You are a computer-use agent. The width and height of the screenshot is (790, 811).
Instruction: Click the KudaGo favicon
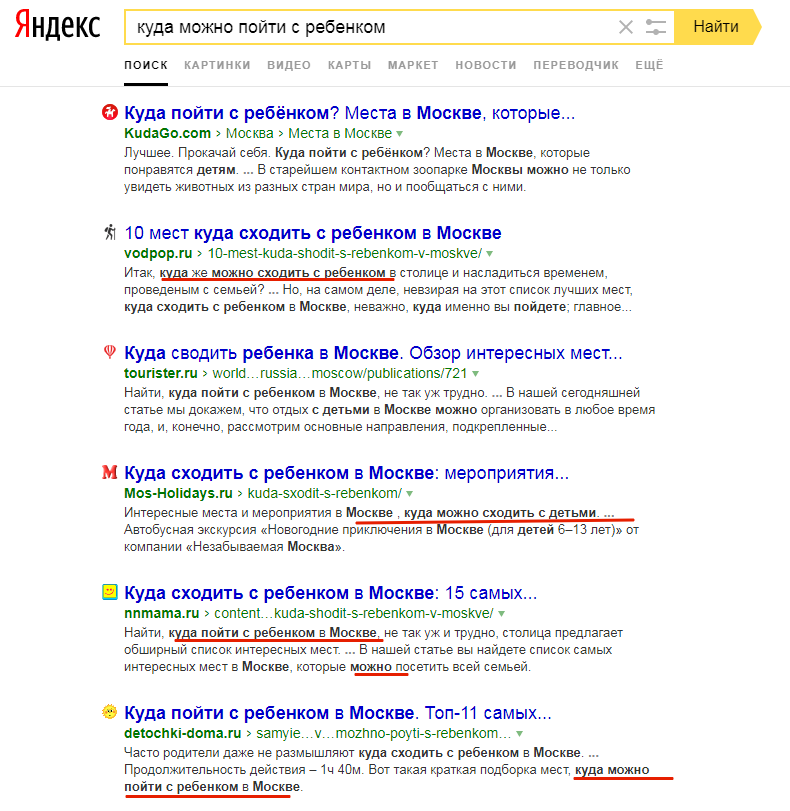(110, 112)
